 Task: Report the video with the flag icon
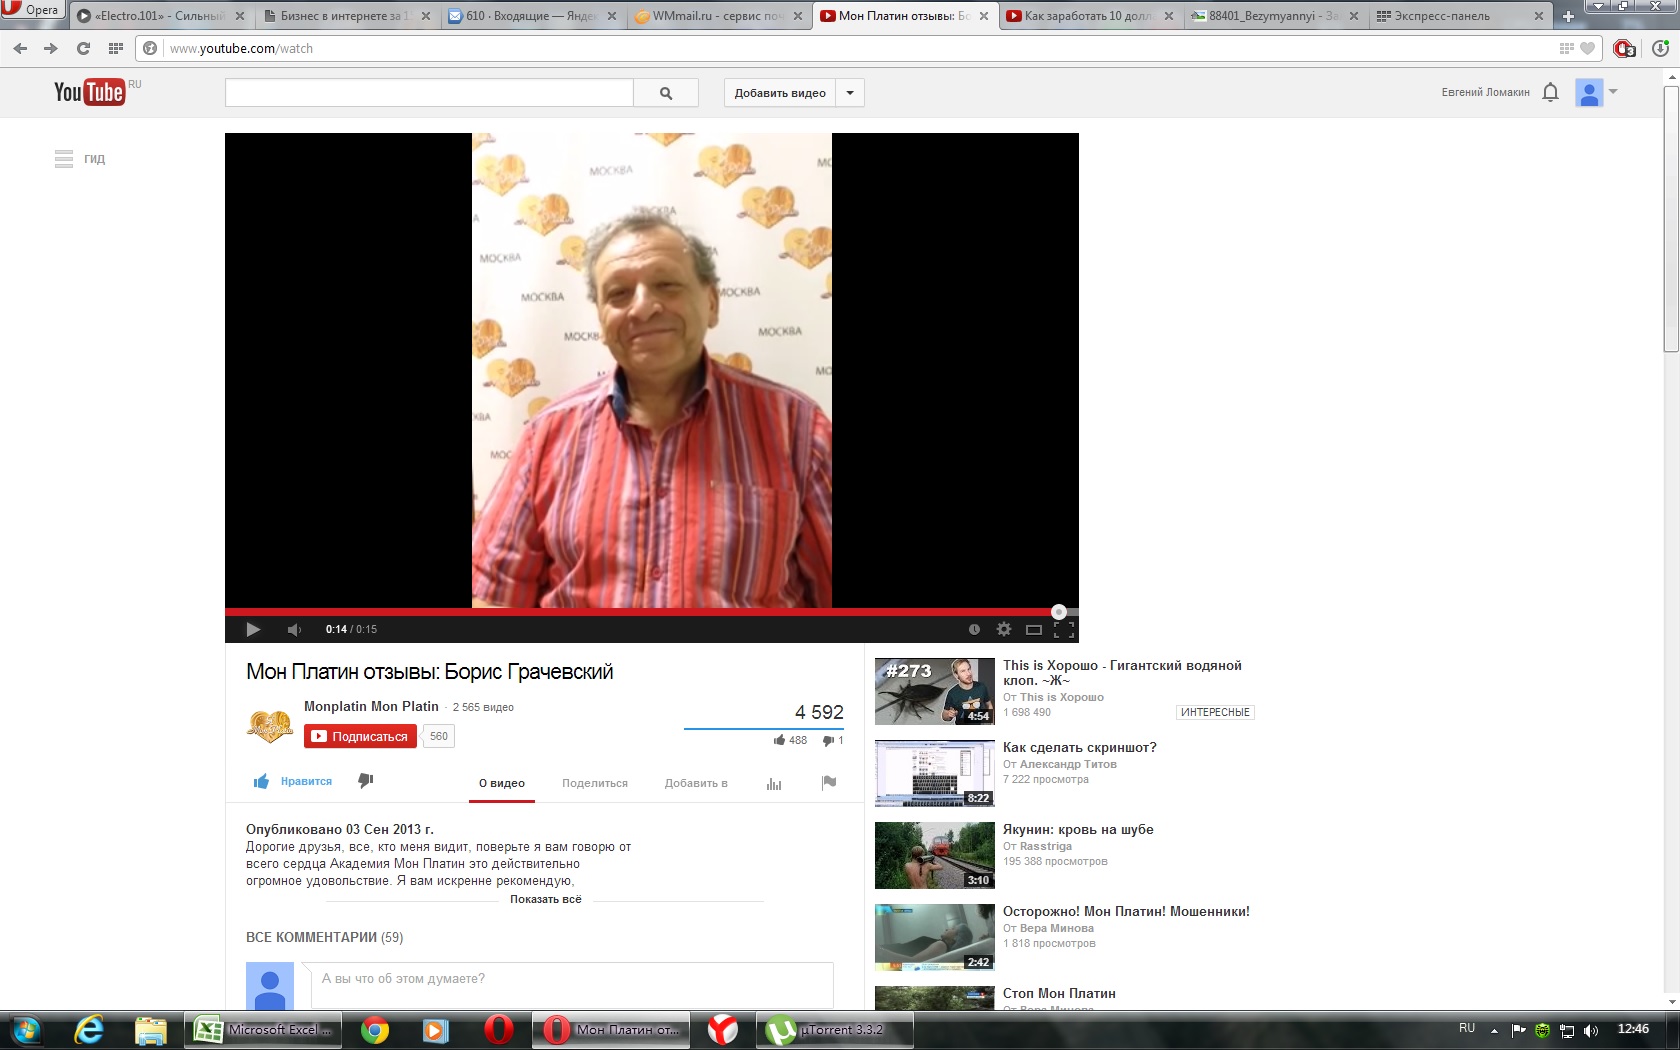click(829, 782)
